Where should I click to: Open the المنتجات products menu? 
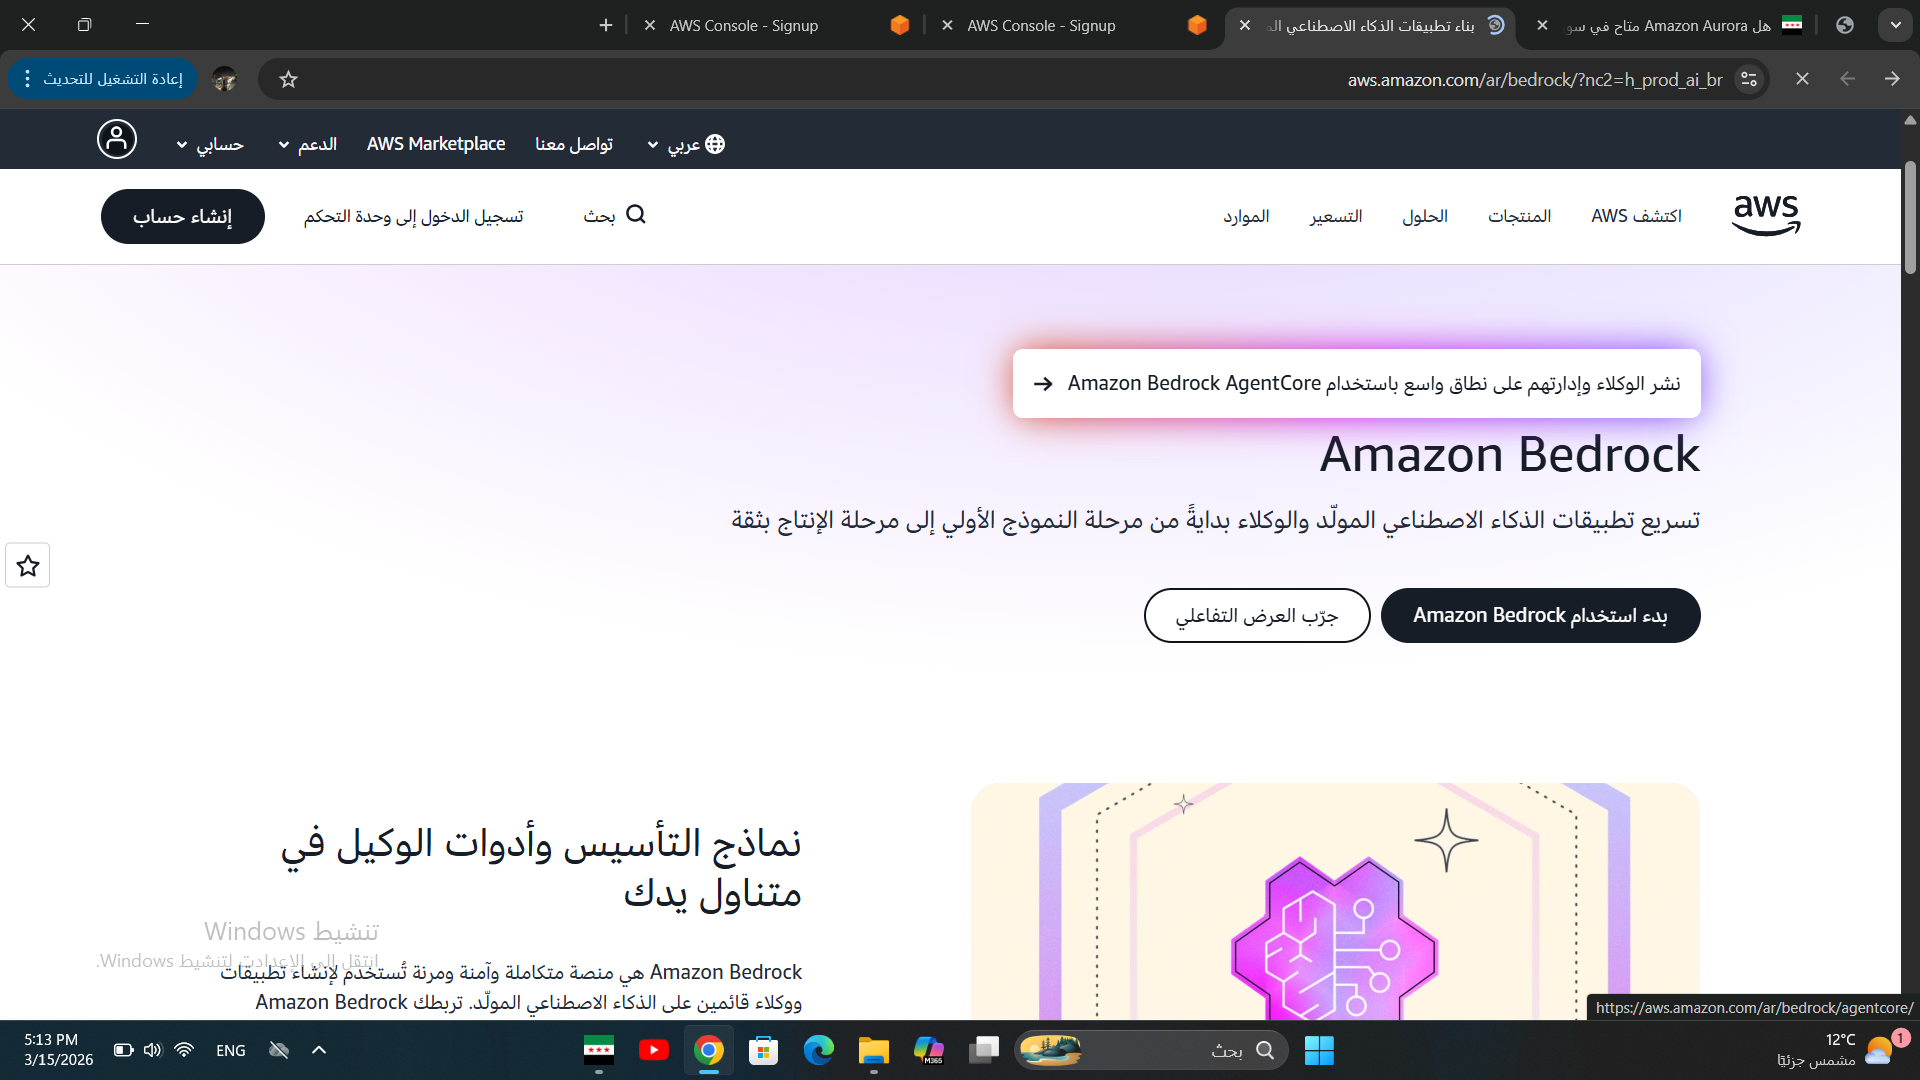point(1519,216)
